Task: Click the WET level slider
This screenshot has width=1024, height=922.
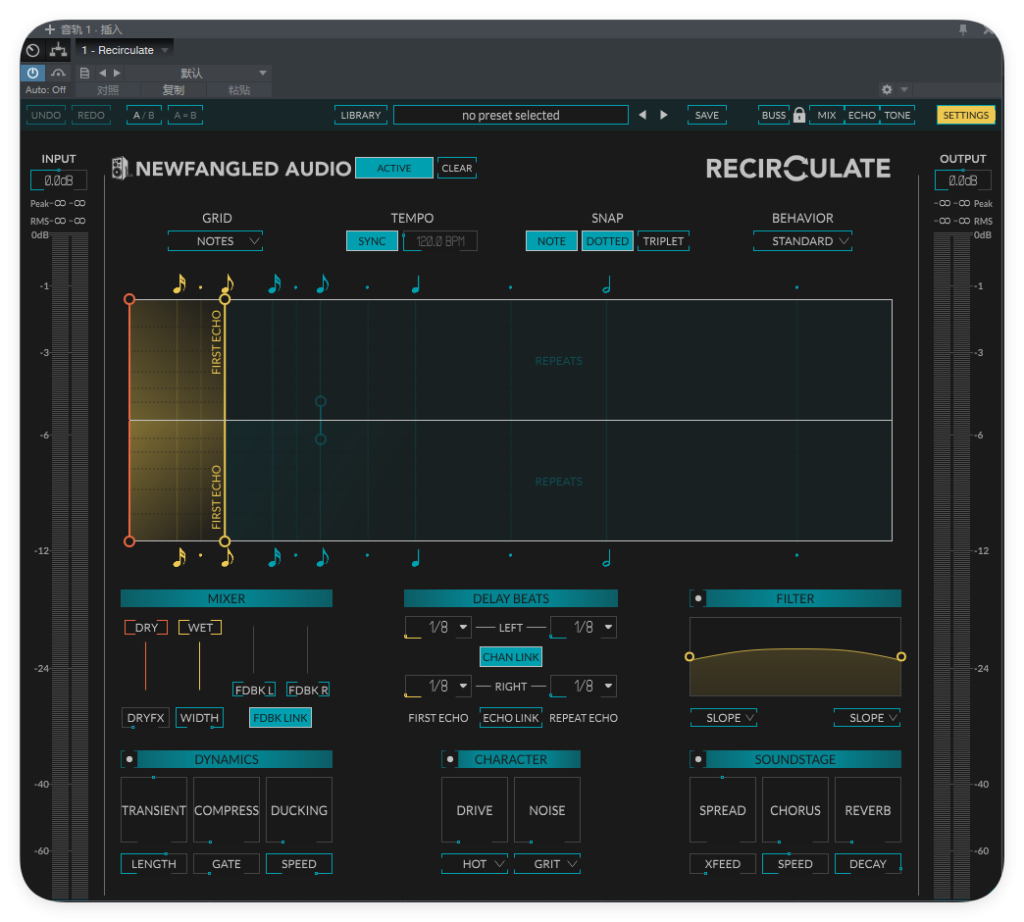Action: pos(200,665)
